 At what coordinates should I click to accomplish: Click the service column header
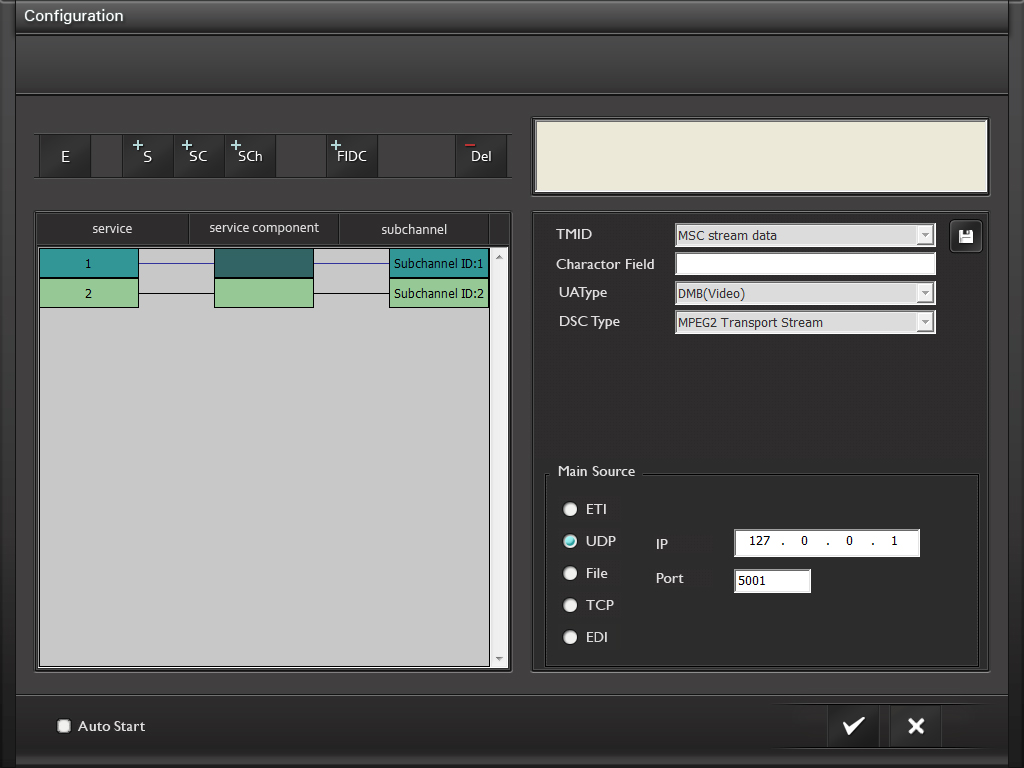(112, 229)
